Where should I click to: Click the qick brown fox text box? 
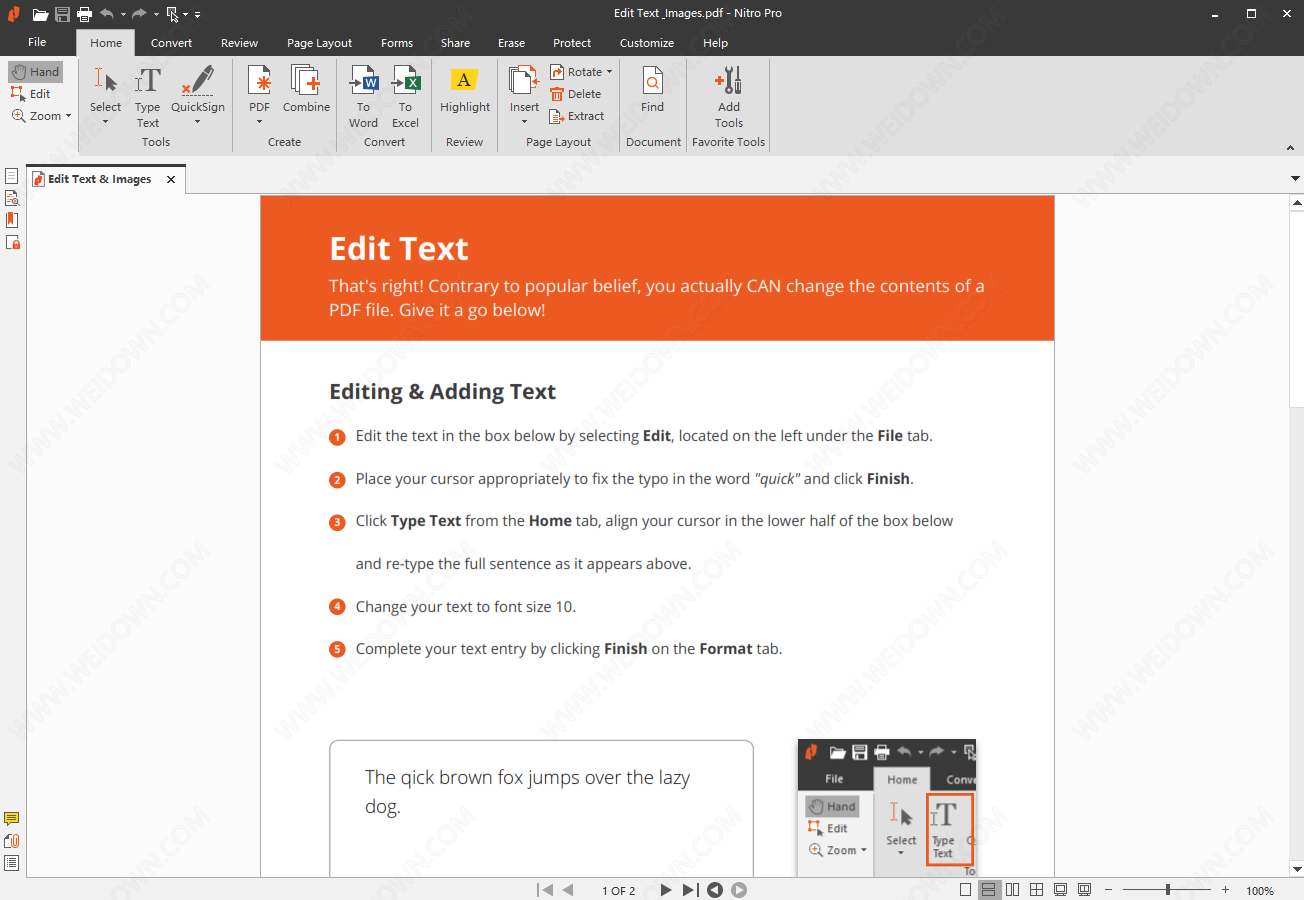[541, 808]
